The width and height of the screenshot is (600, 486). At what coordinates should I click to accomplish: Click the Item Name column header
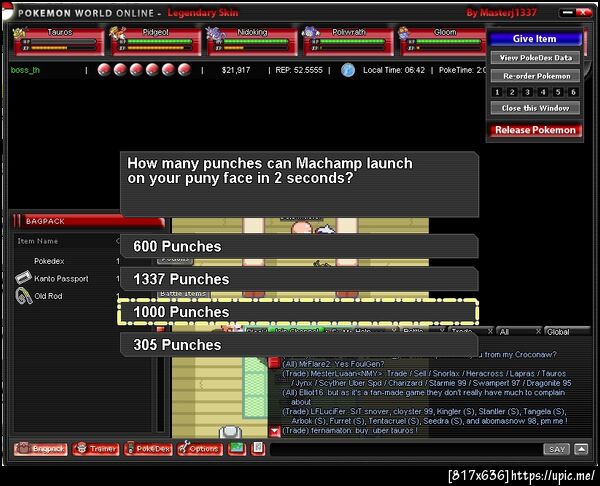(x=38, y=241)
